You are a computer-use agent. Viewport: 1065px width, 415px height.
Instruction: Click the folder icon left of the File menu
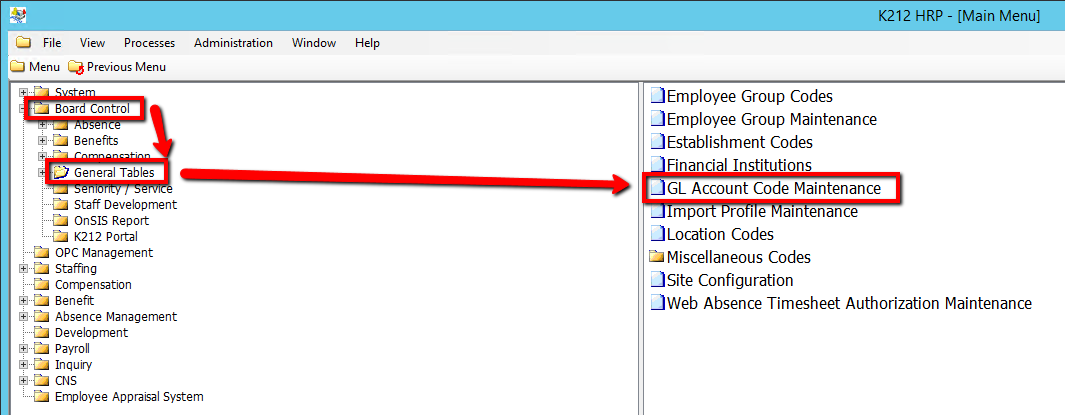pyautogui.click(x=23, y=43)
